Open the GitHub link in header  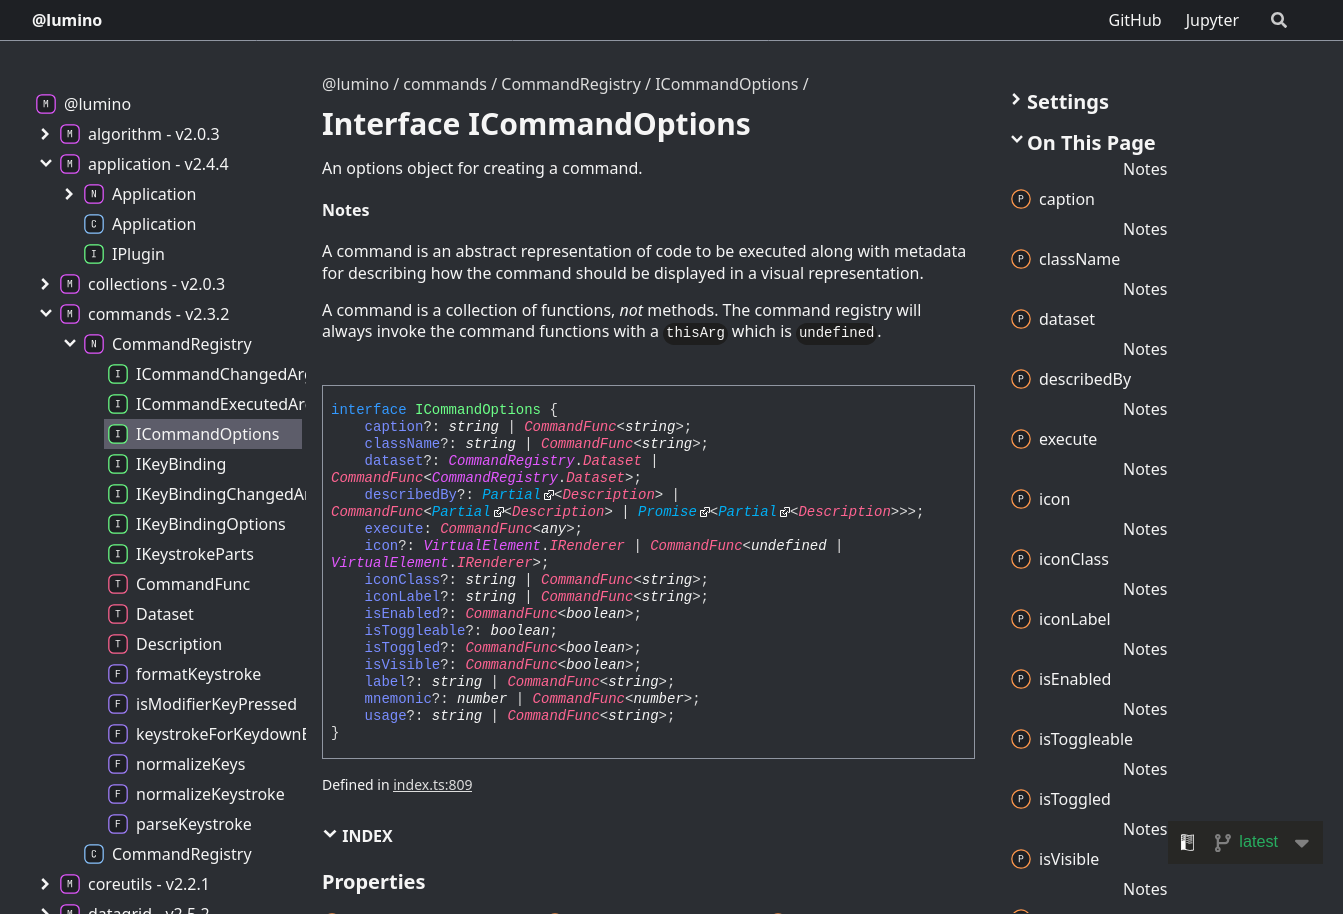point(1135,20)
